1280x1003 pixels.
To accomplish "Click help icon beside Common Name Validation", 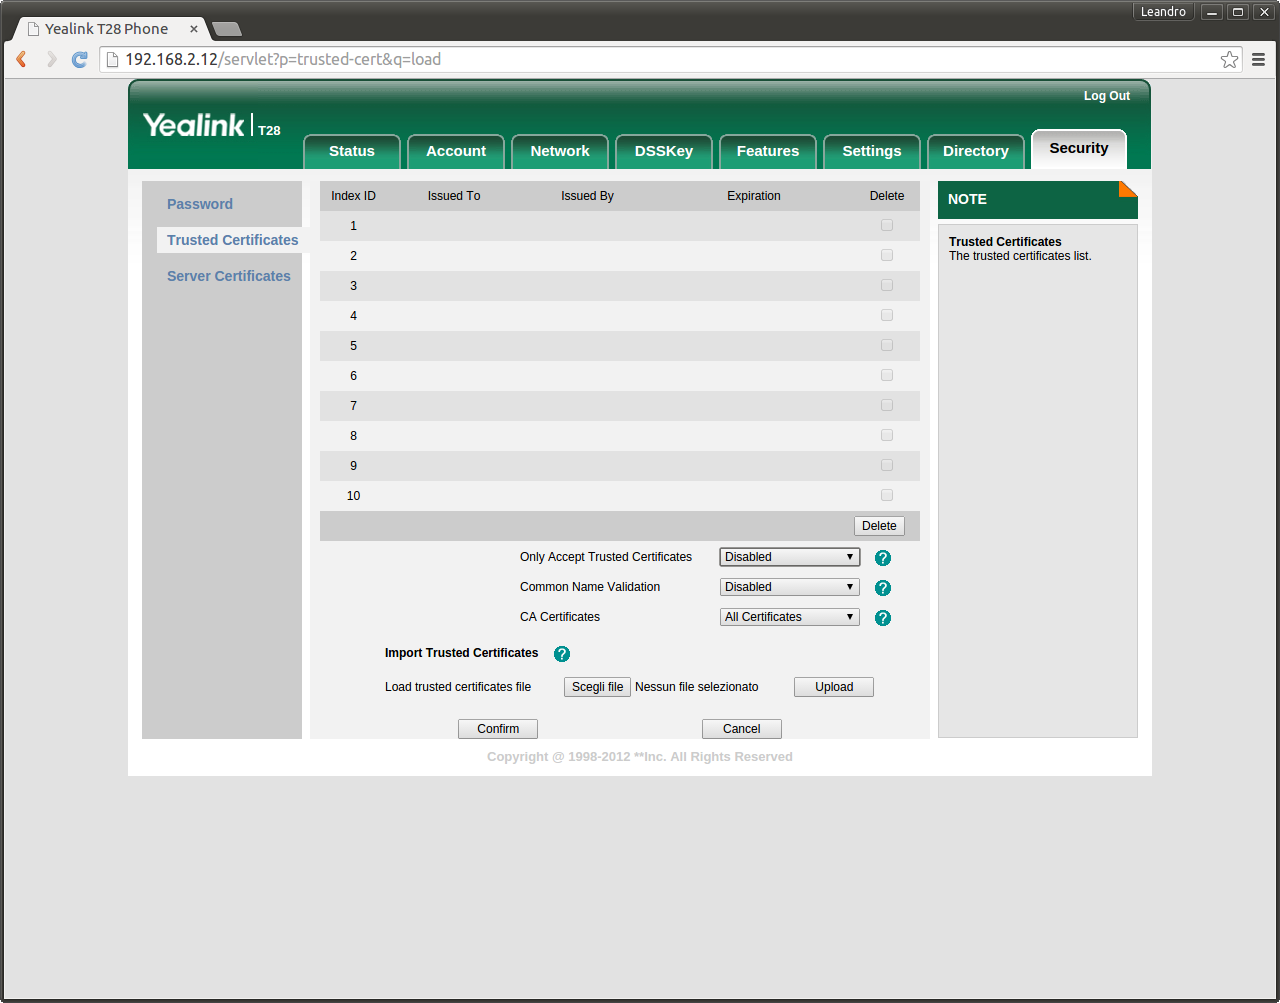I will click(x=883, y=588).
